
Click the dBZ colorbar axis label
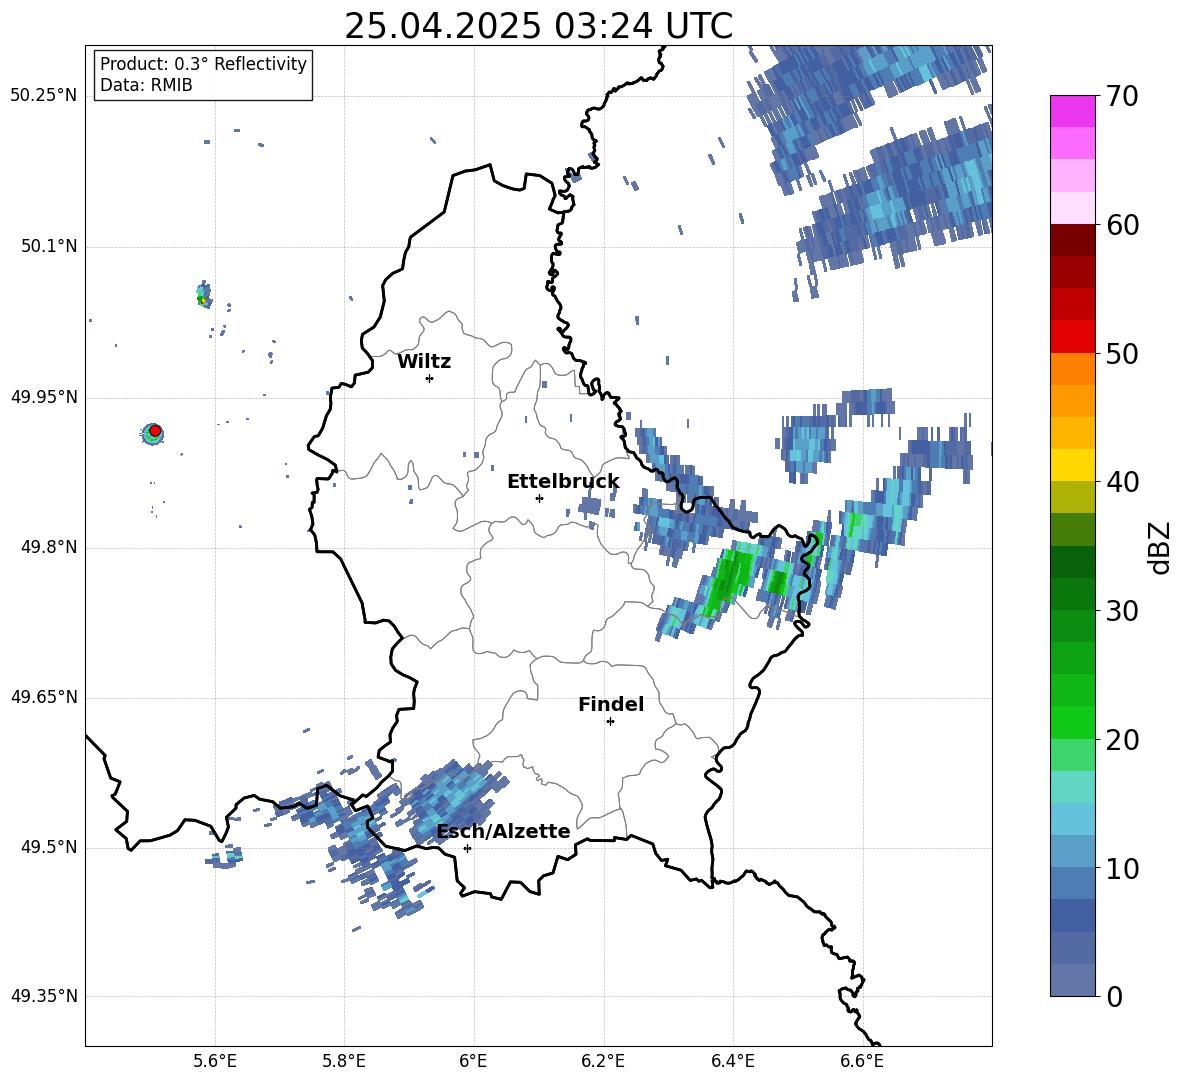pyautogui.click(x=1159, y=547)
